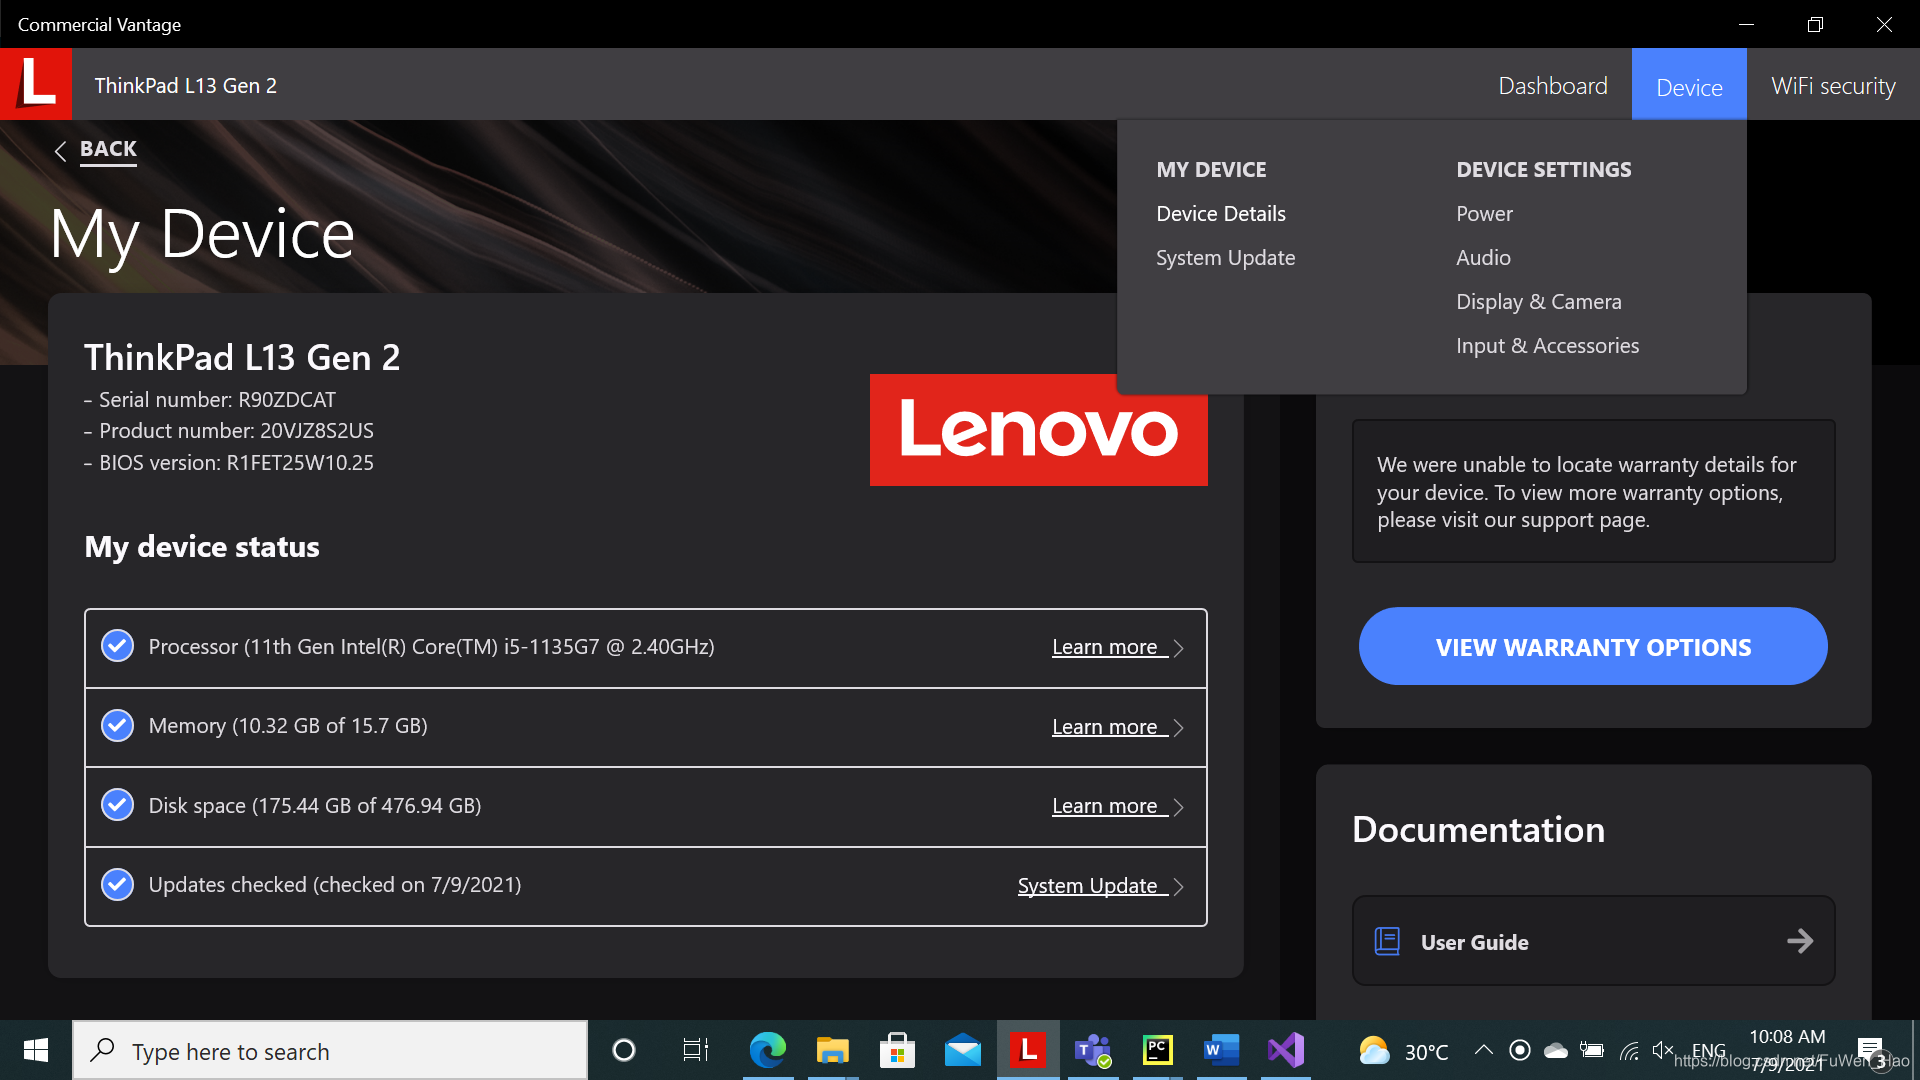1920x1080 pixels.
Task: Switch to the Dashboard tab
Action: tap(1552, 86)
